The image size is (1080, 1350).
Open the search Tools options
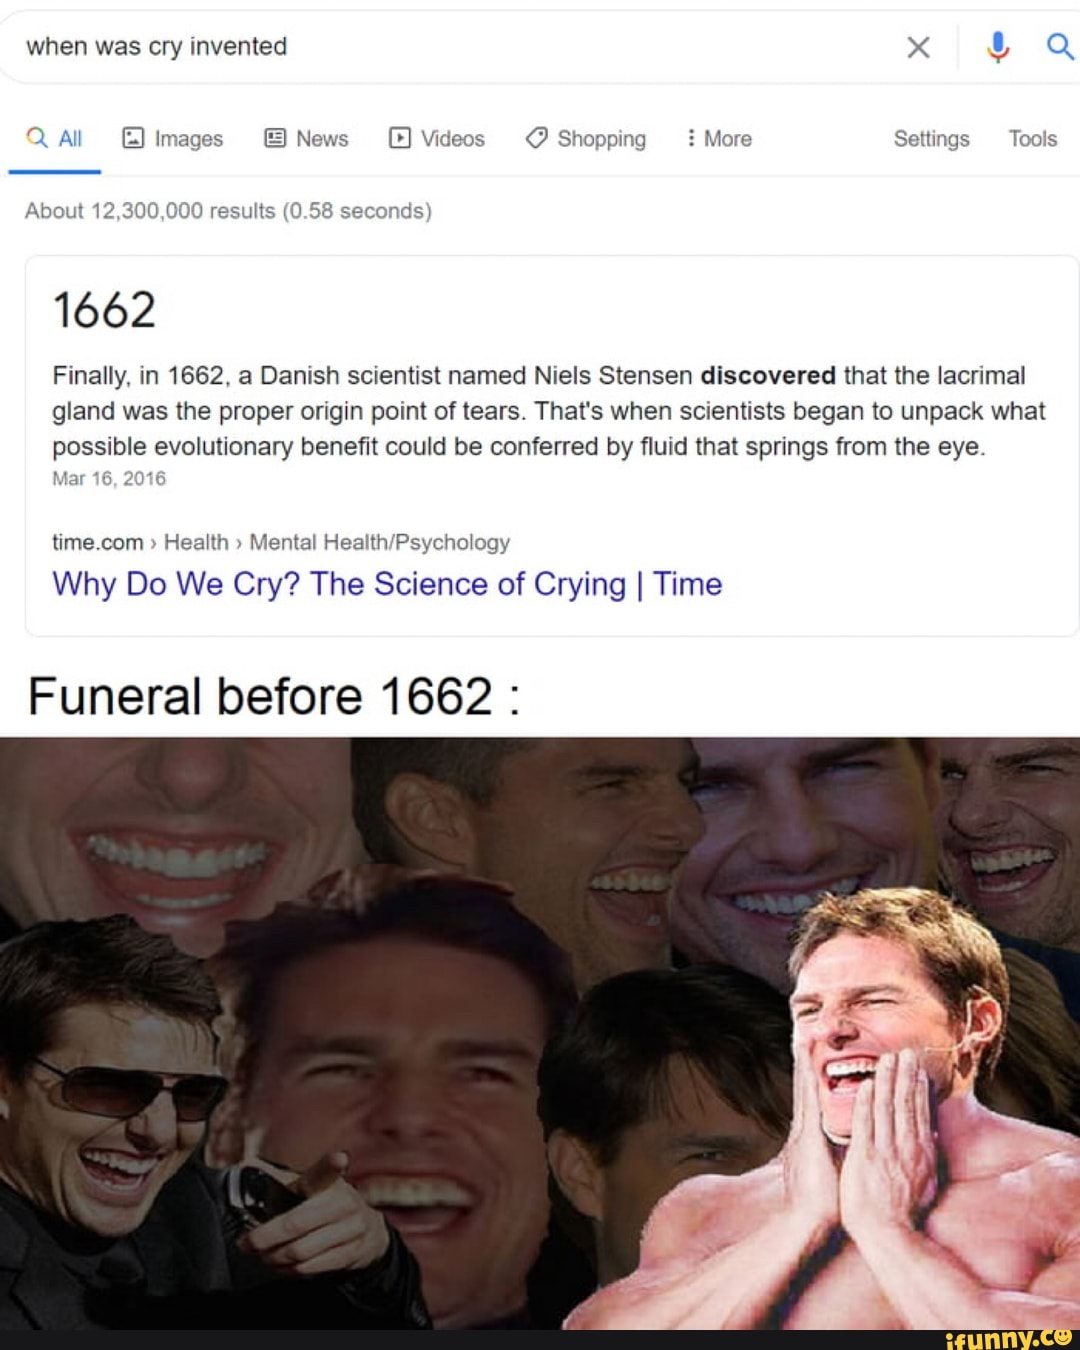click(x=1032, y=138)
